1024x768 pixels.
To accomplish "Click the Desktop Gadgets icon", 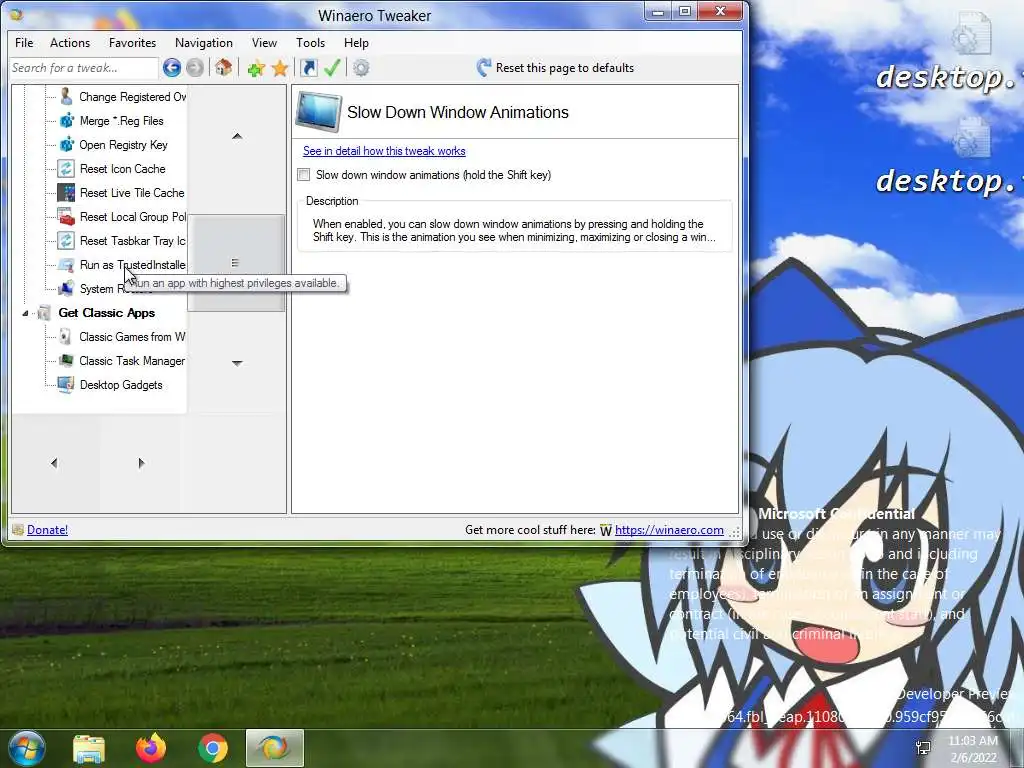I will click(x=66, y=385).
